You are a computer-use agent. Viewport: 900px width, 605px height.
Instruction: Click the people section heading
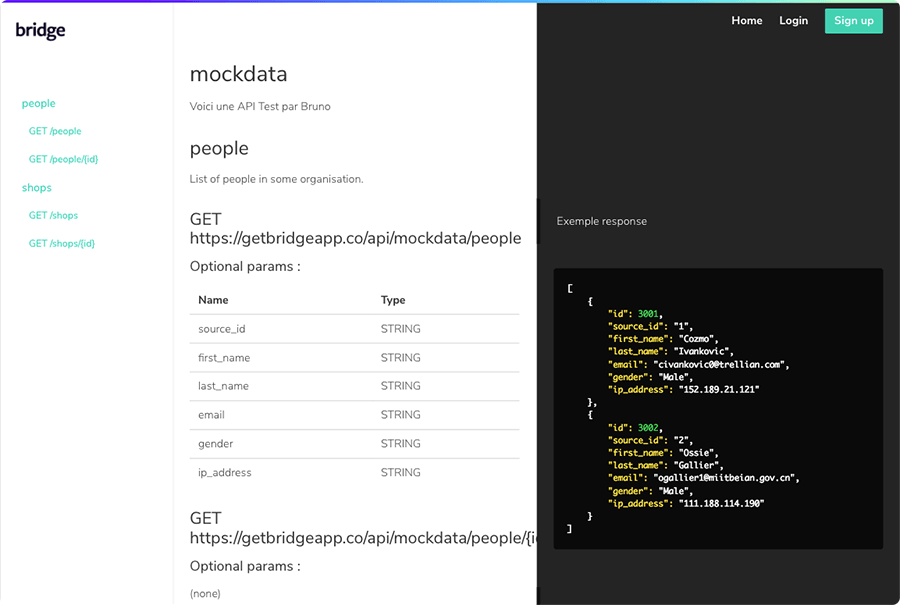[219, 149]
